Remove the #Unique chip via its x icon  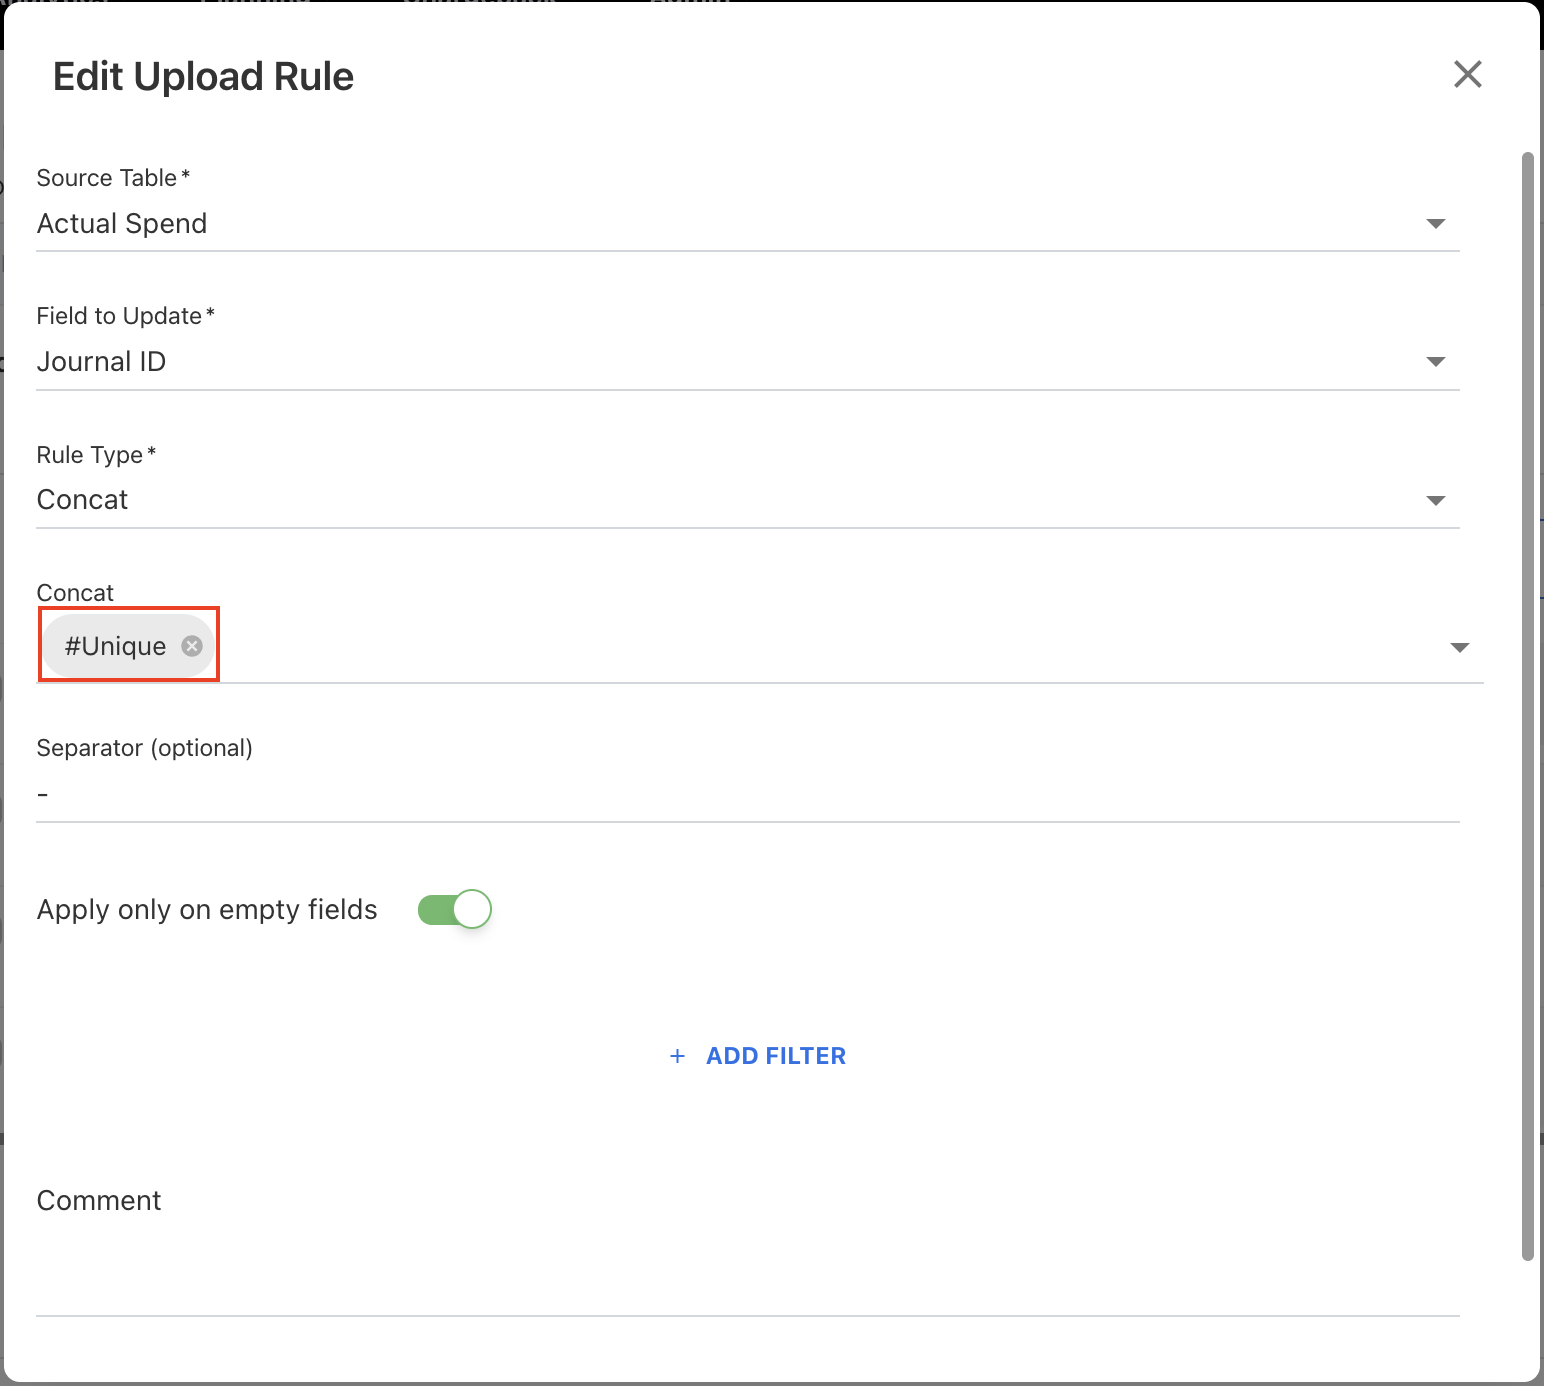point(192,646)
